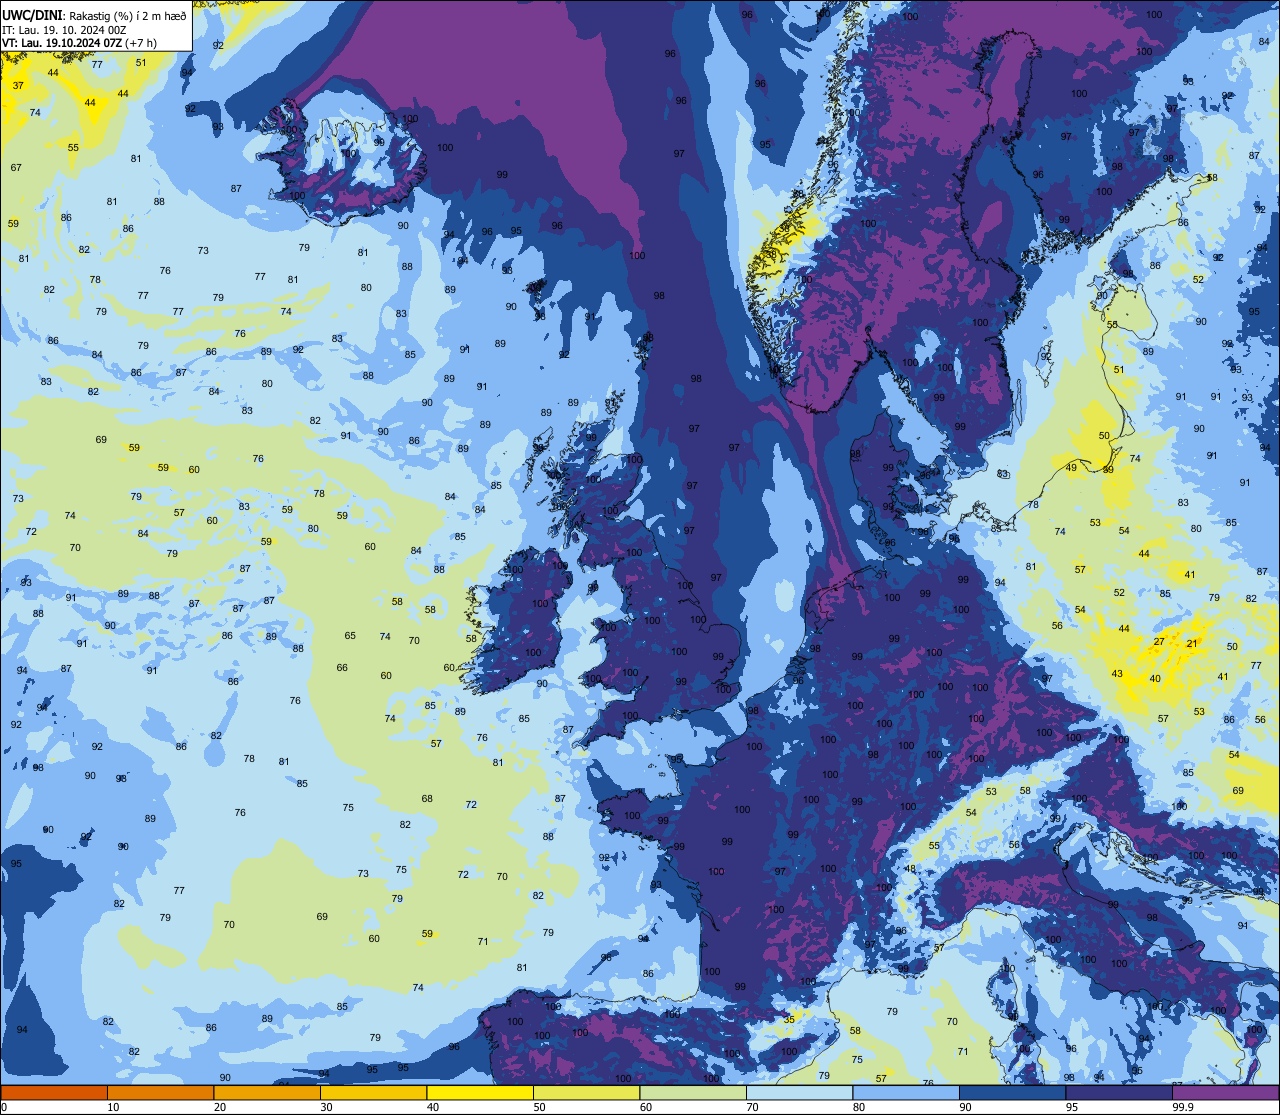Click the legend tick label 10
1280x1115 pixels.
tap(113, 1107)
